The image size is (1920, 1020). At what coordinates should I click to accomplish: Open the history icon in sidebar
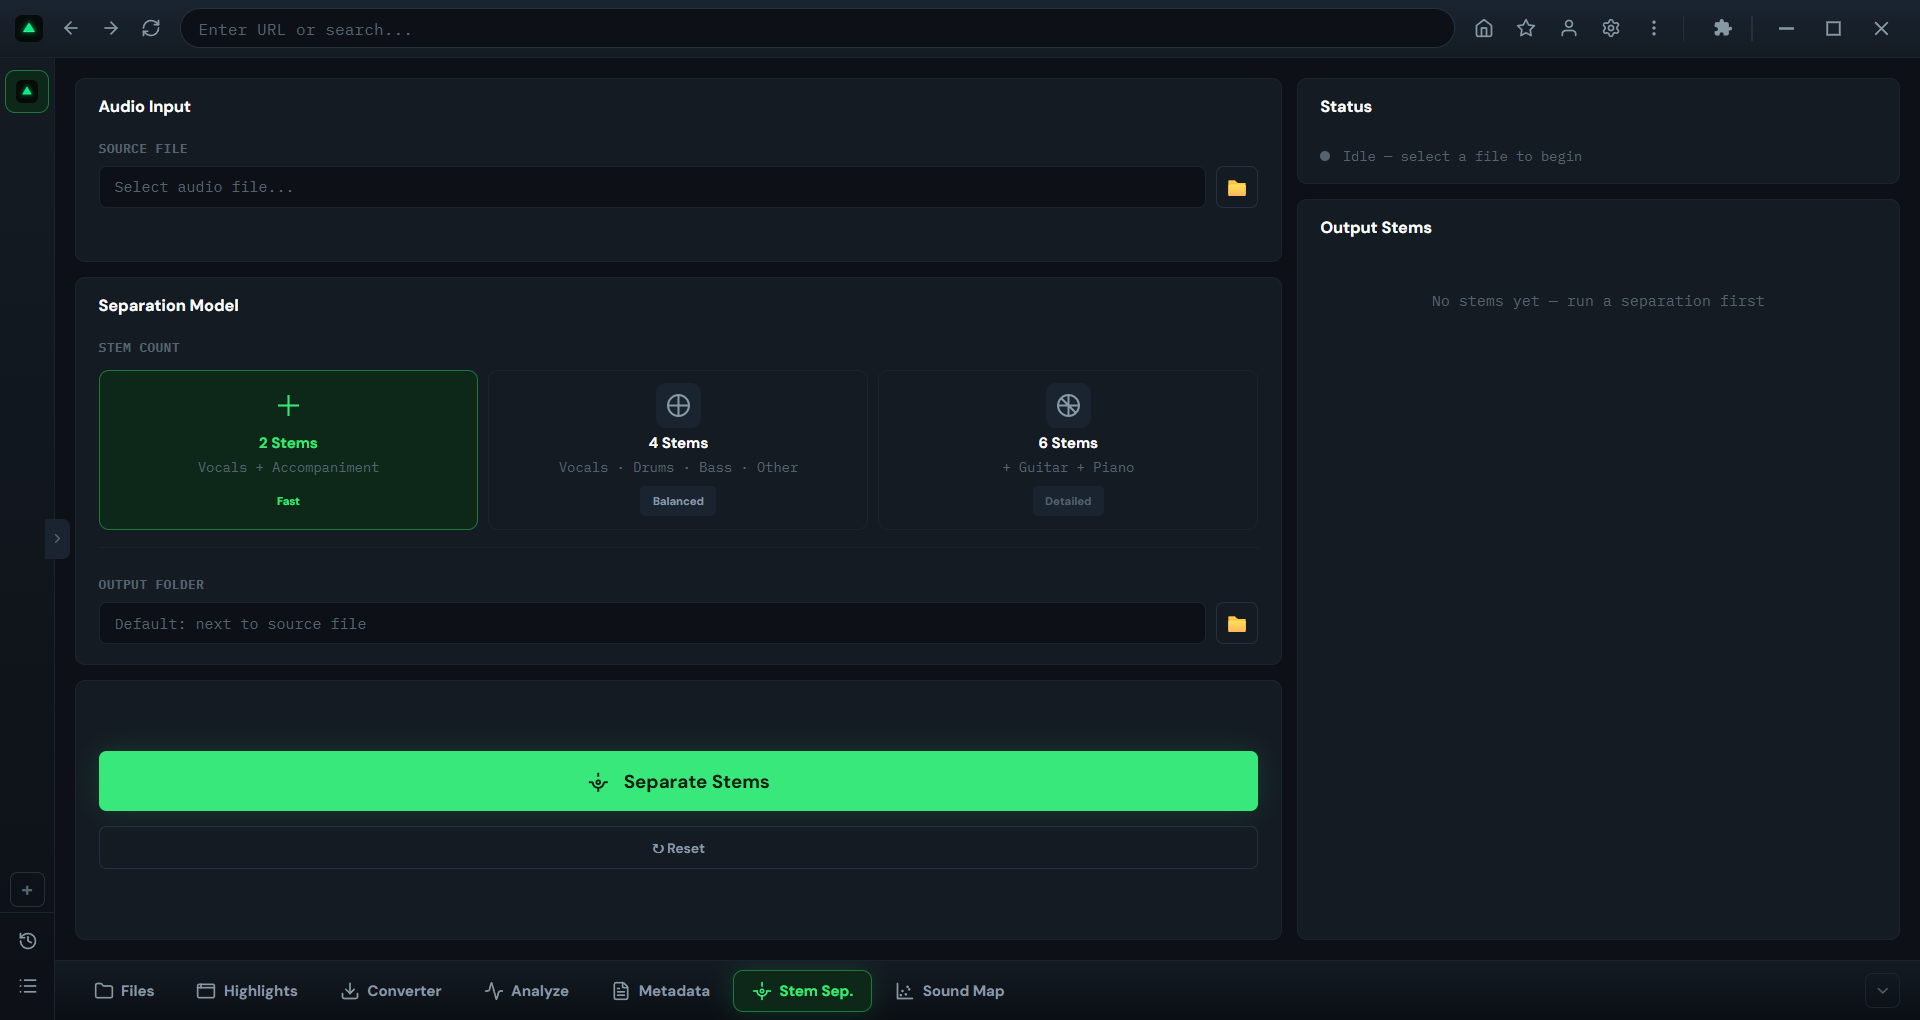[x=28, y=941]
